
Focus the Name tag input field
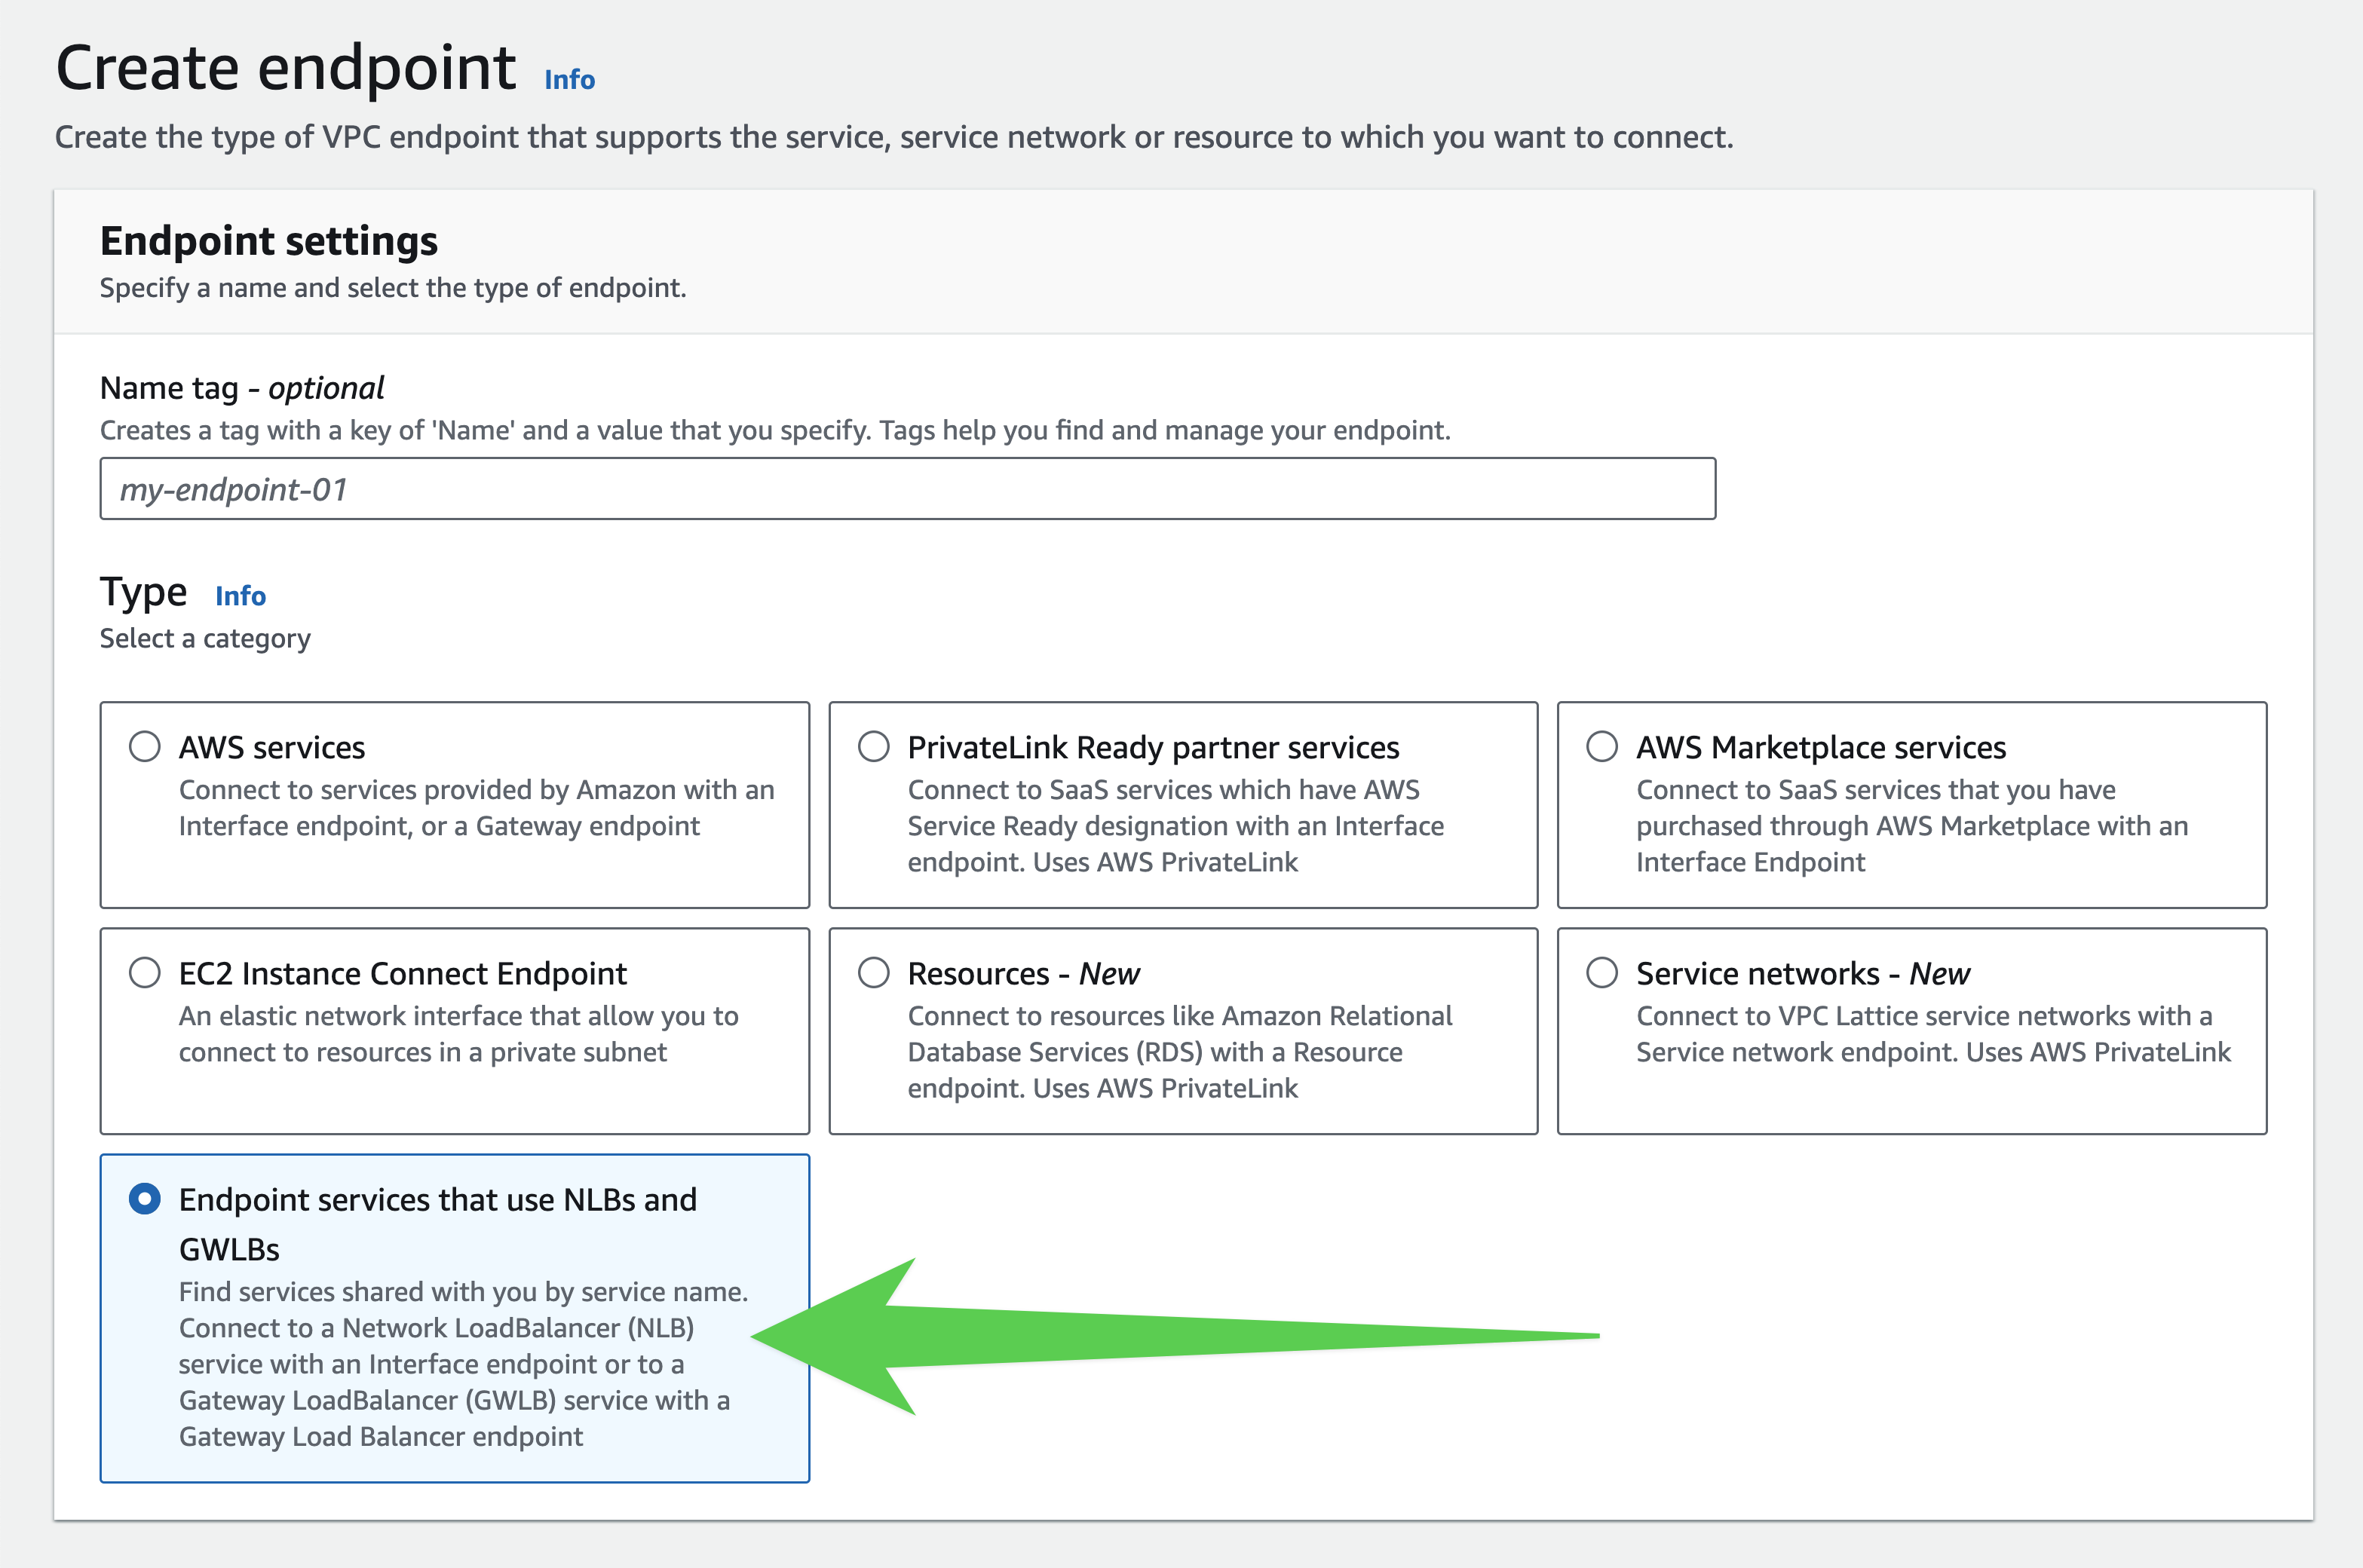point(907,489)
